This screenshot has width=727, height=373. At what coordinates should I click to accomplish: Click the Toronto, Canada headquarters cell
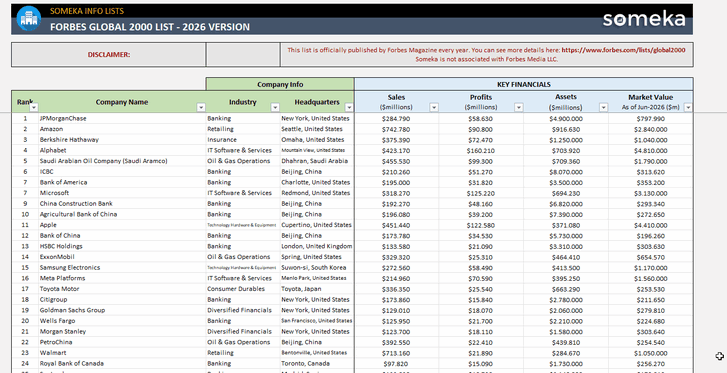[x=317, y=364]
